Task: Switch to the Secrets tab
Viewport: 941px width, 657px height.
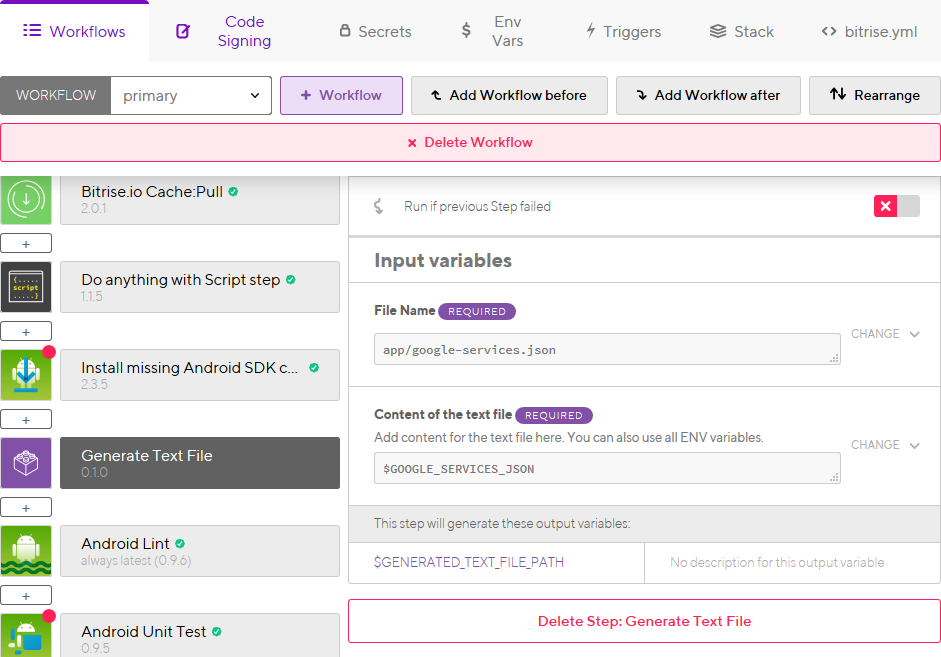Action: coord(375,31)
